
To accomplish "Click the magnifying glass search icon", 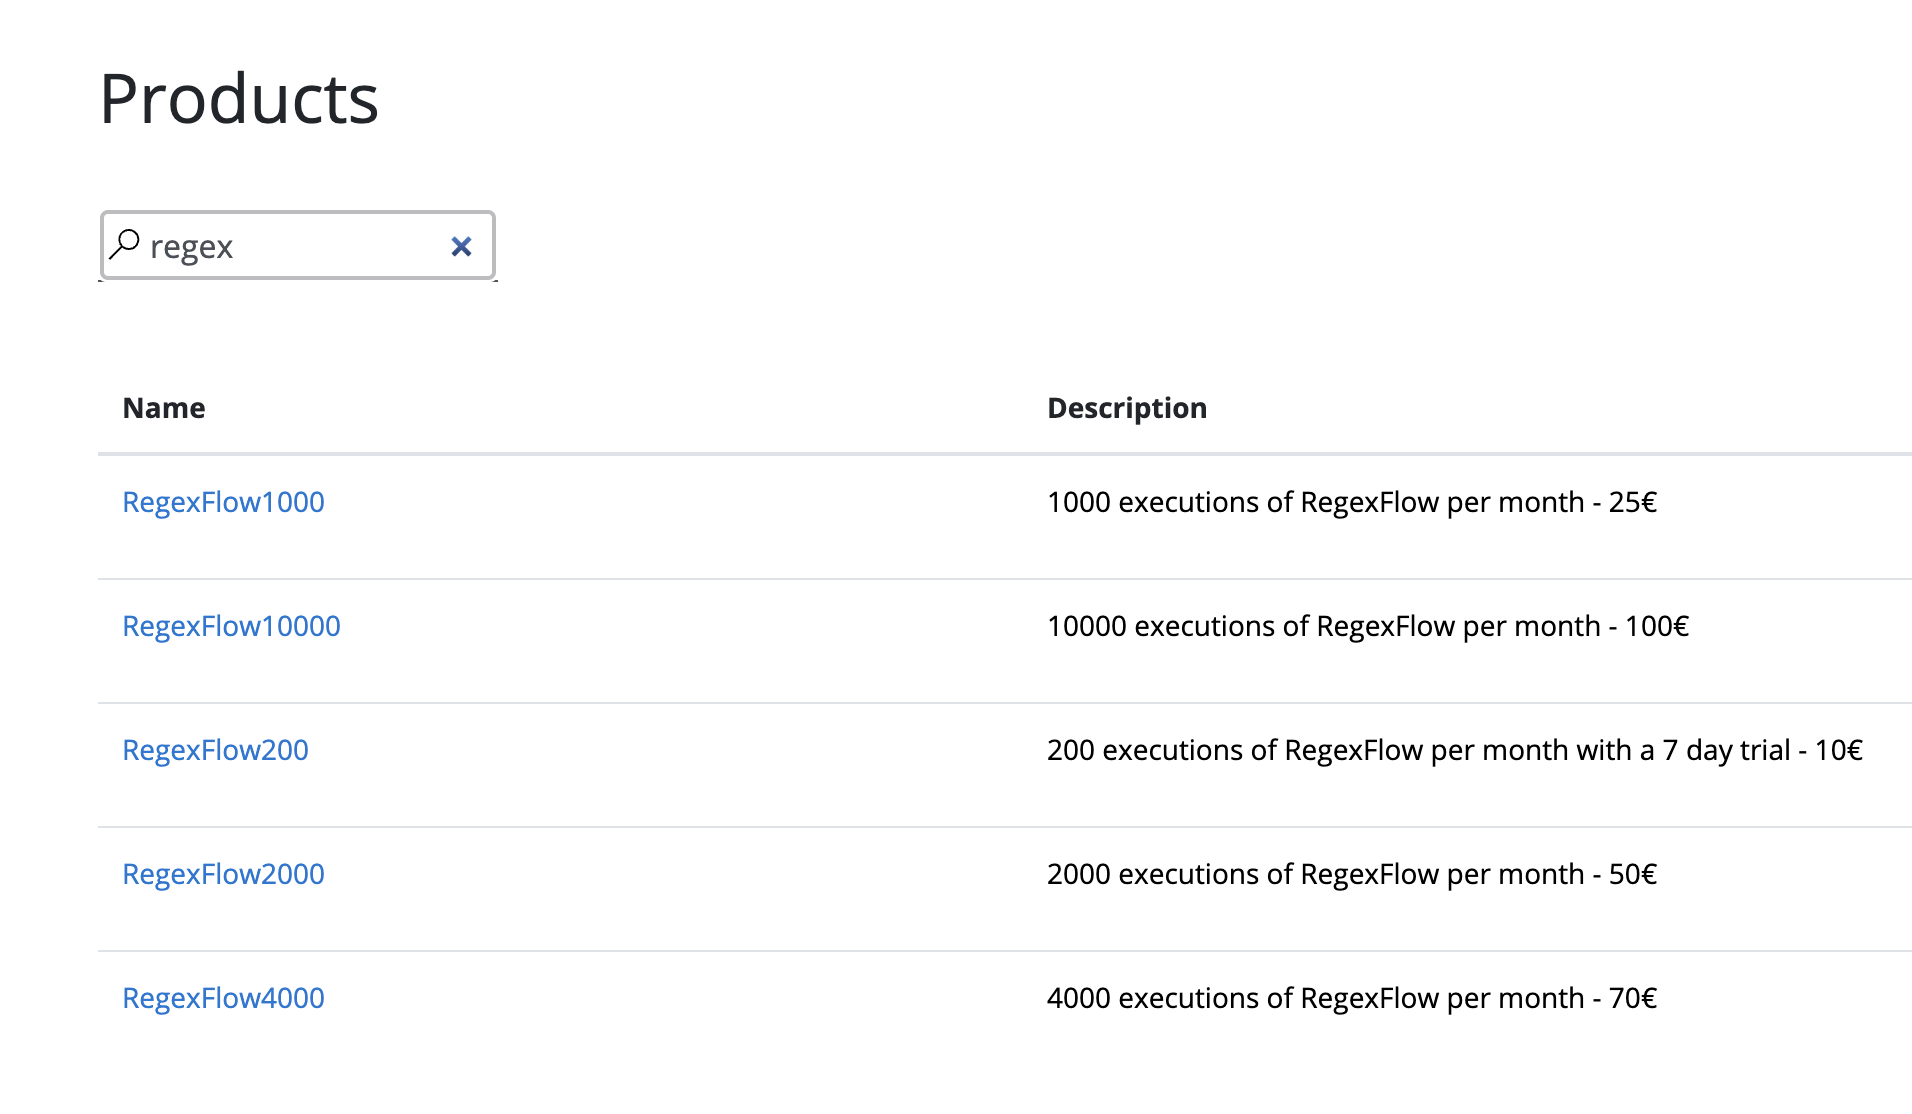I will click(125, 244).
